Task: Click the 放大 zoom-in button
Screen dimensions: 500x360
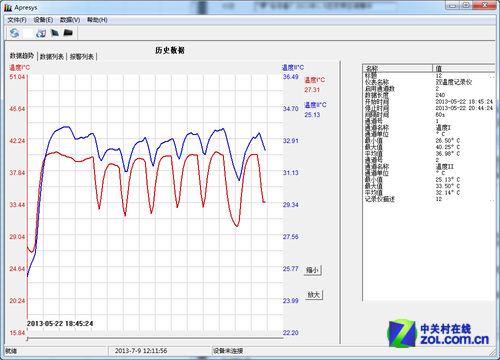Action: (x=314, y=294)
